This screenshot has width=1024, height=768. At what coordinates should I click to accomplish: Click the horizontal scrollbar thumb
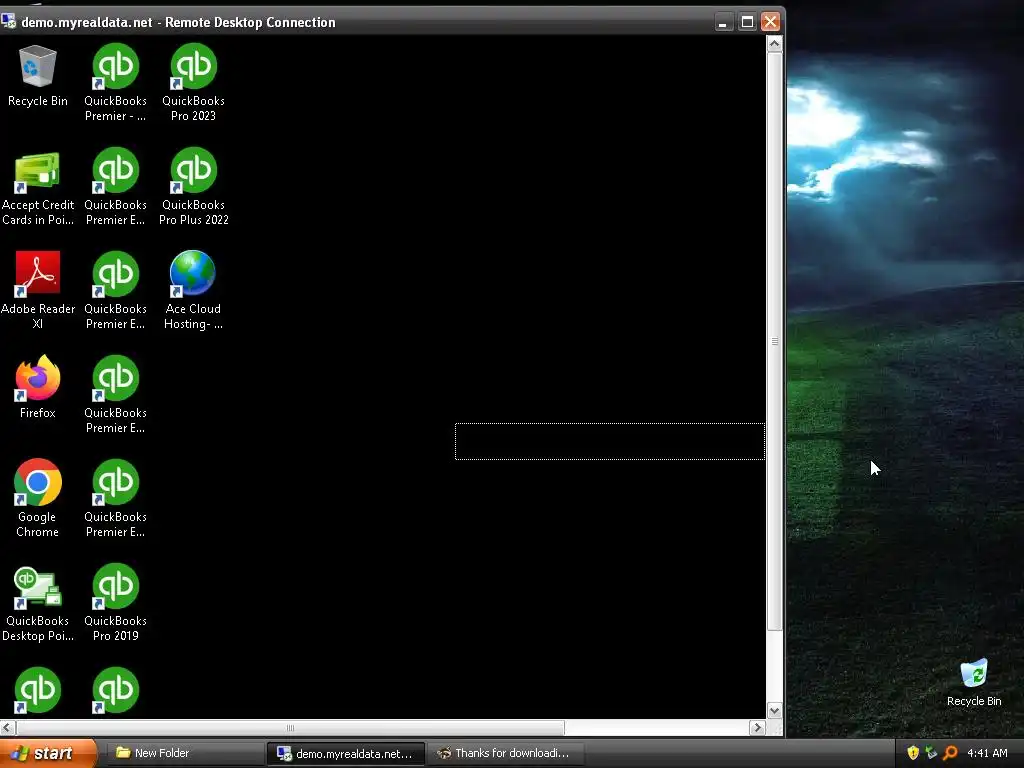291,728
